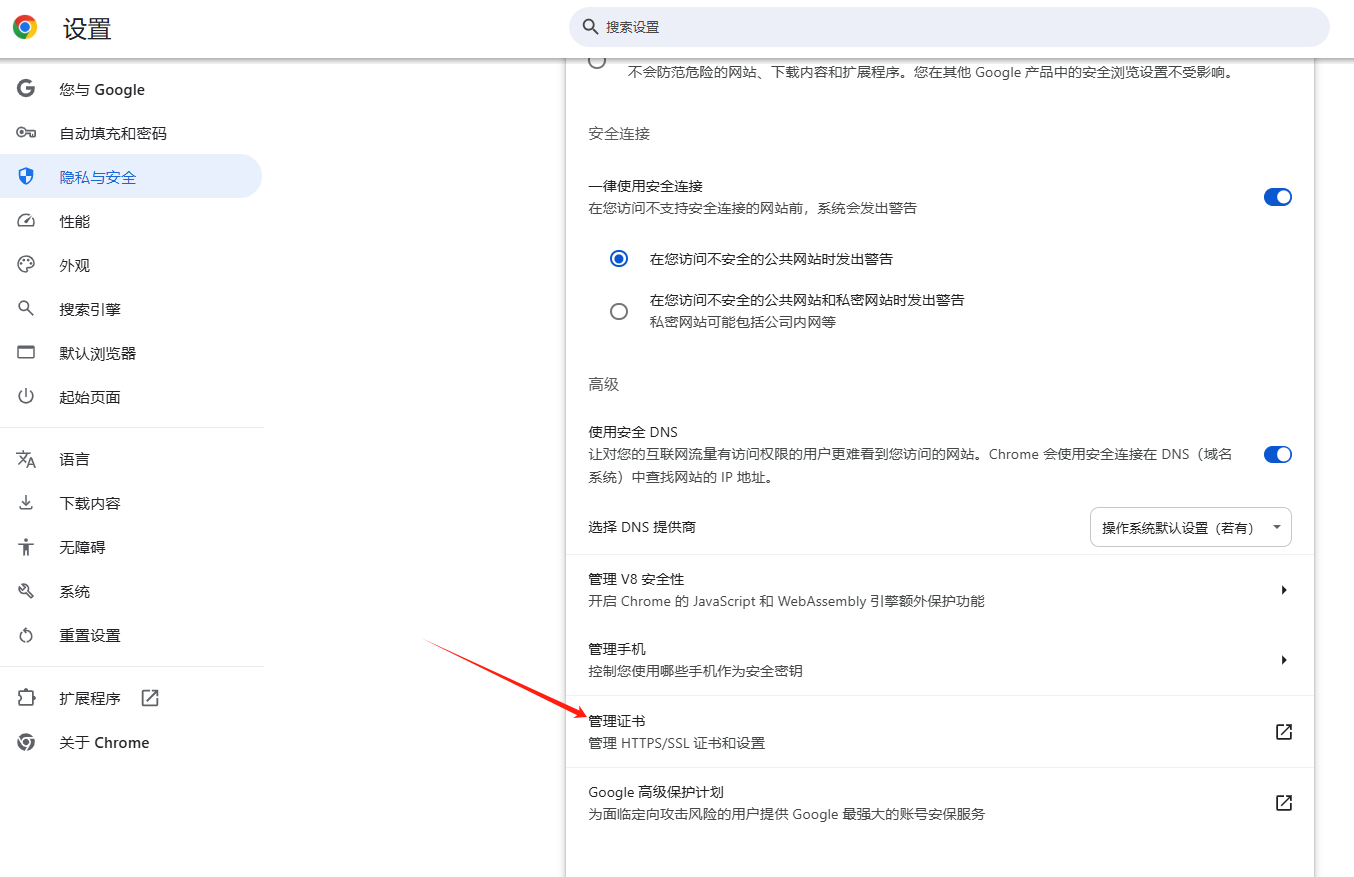Click the reset icon for 重置设置

click(x=26, y=635)
